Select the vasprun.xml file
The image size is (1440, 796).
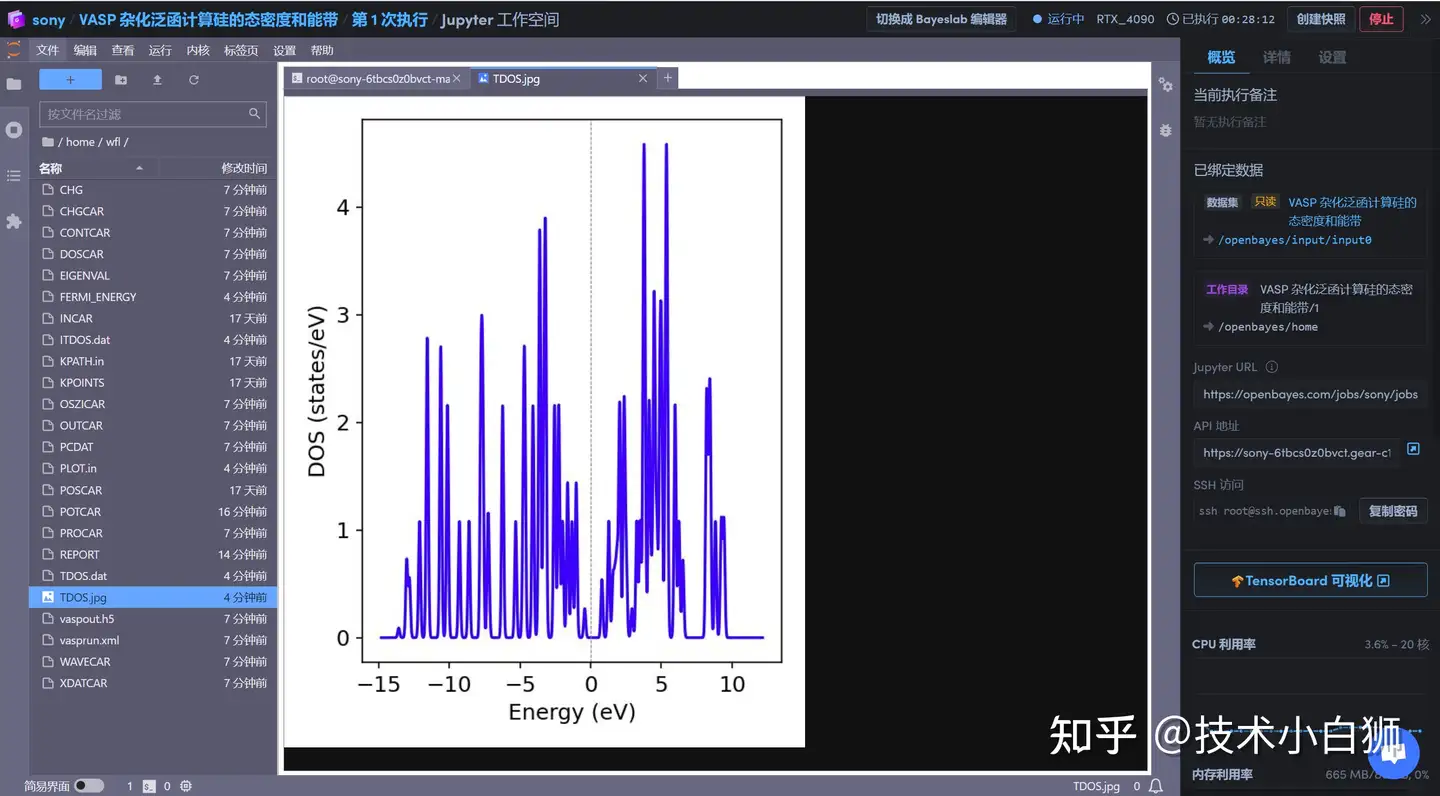(154, 640)
